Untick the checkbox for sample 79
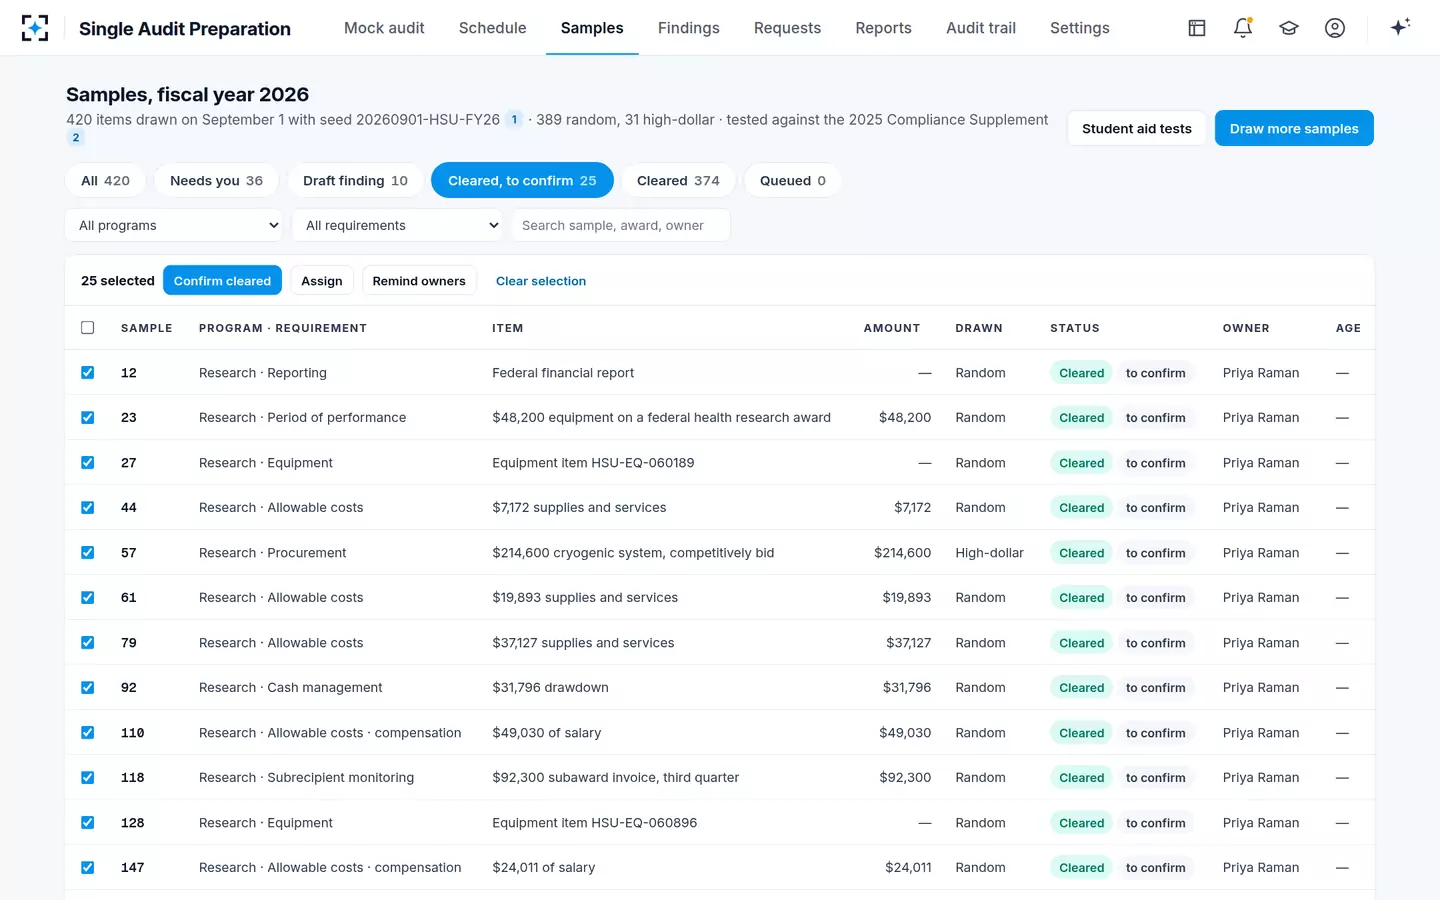The width and height of the screenshot is (1440, 900). pos(88,643)
